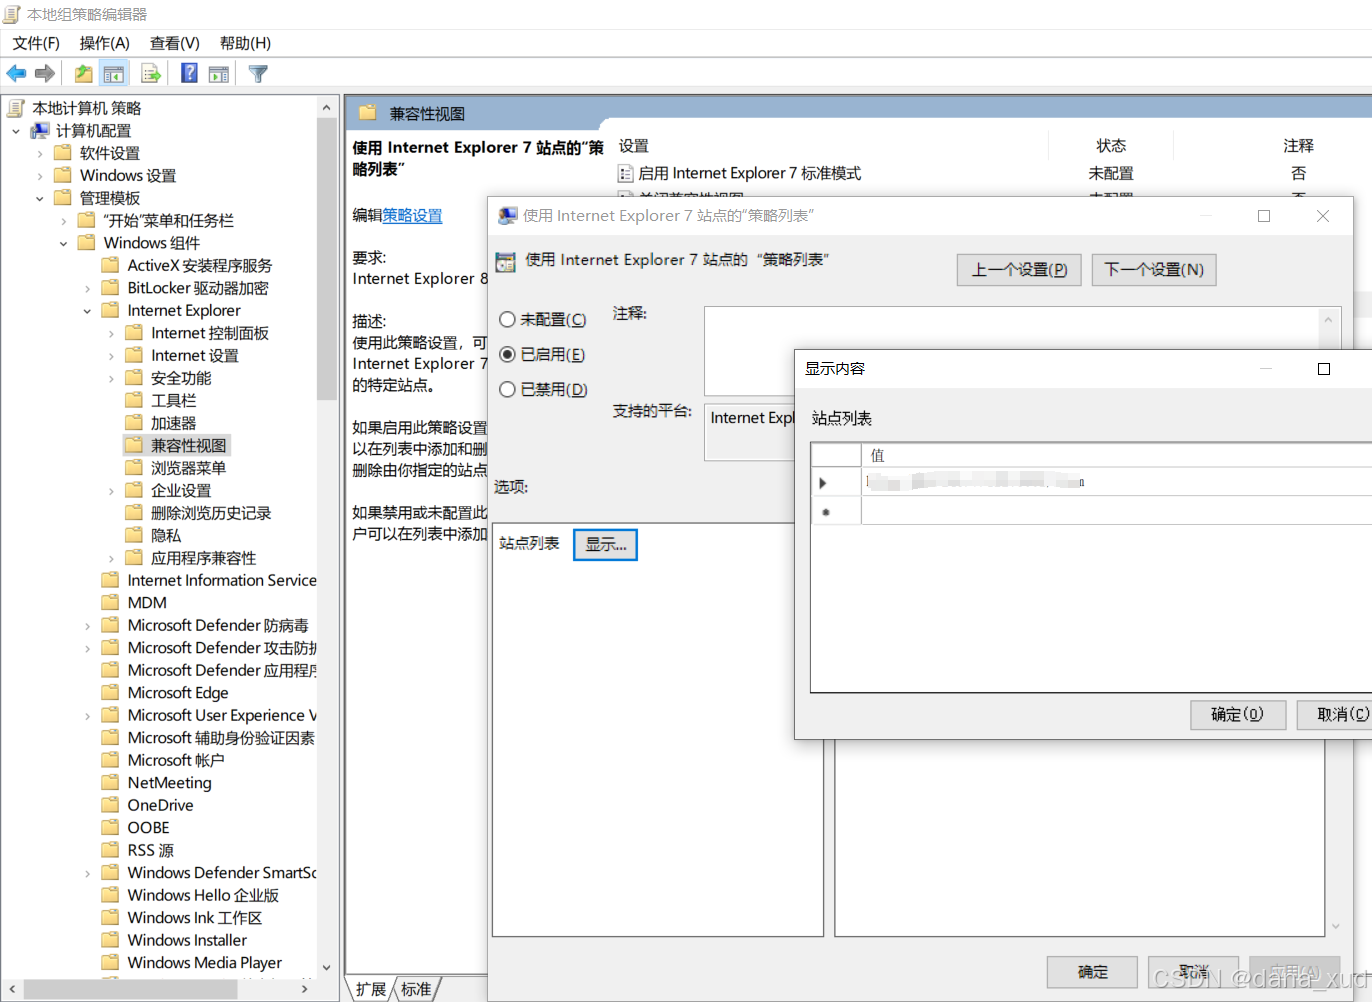Click the 显示... button
This screenshot has width=1372, height=1002.
[605, 545]
